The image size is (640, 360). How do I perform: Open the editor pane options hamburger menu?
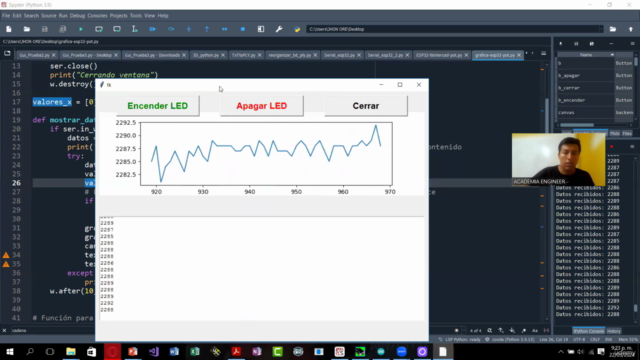(543, 53)
